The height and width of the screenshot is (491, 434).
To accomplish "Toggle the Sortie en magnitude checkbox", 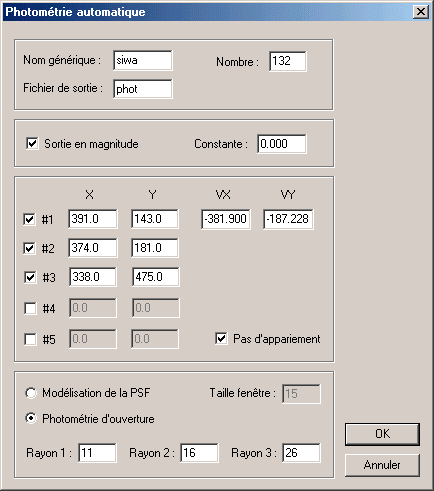I will [x=32, y=144].
